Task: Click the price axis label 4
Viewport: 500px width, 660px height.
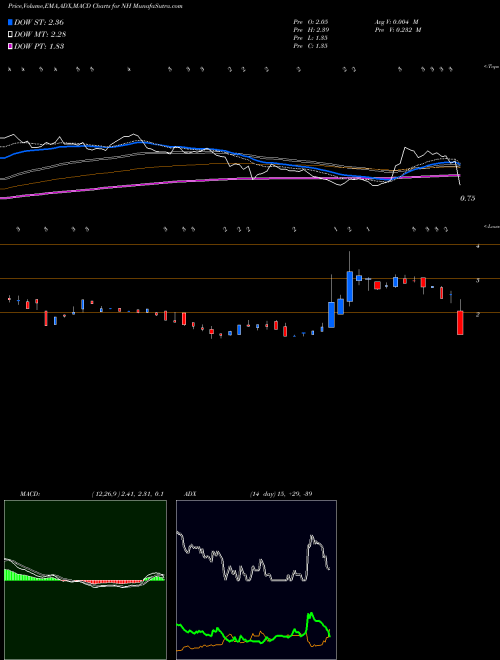Action: pos(477,246)
